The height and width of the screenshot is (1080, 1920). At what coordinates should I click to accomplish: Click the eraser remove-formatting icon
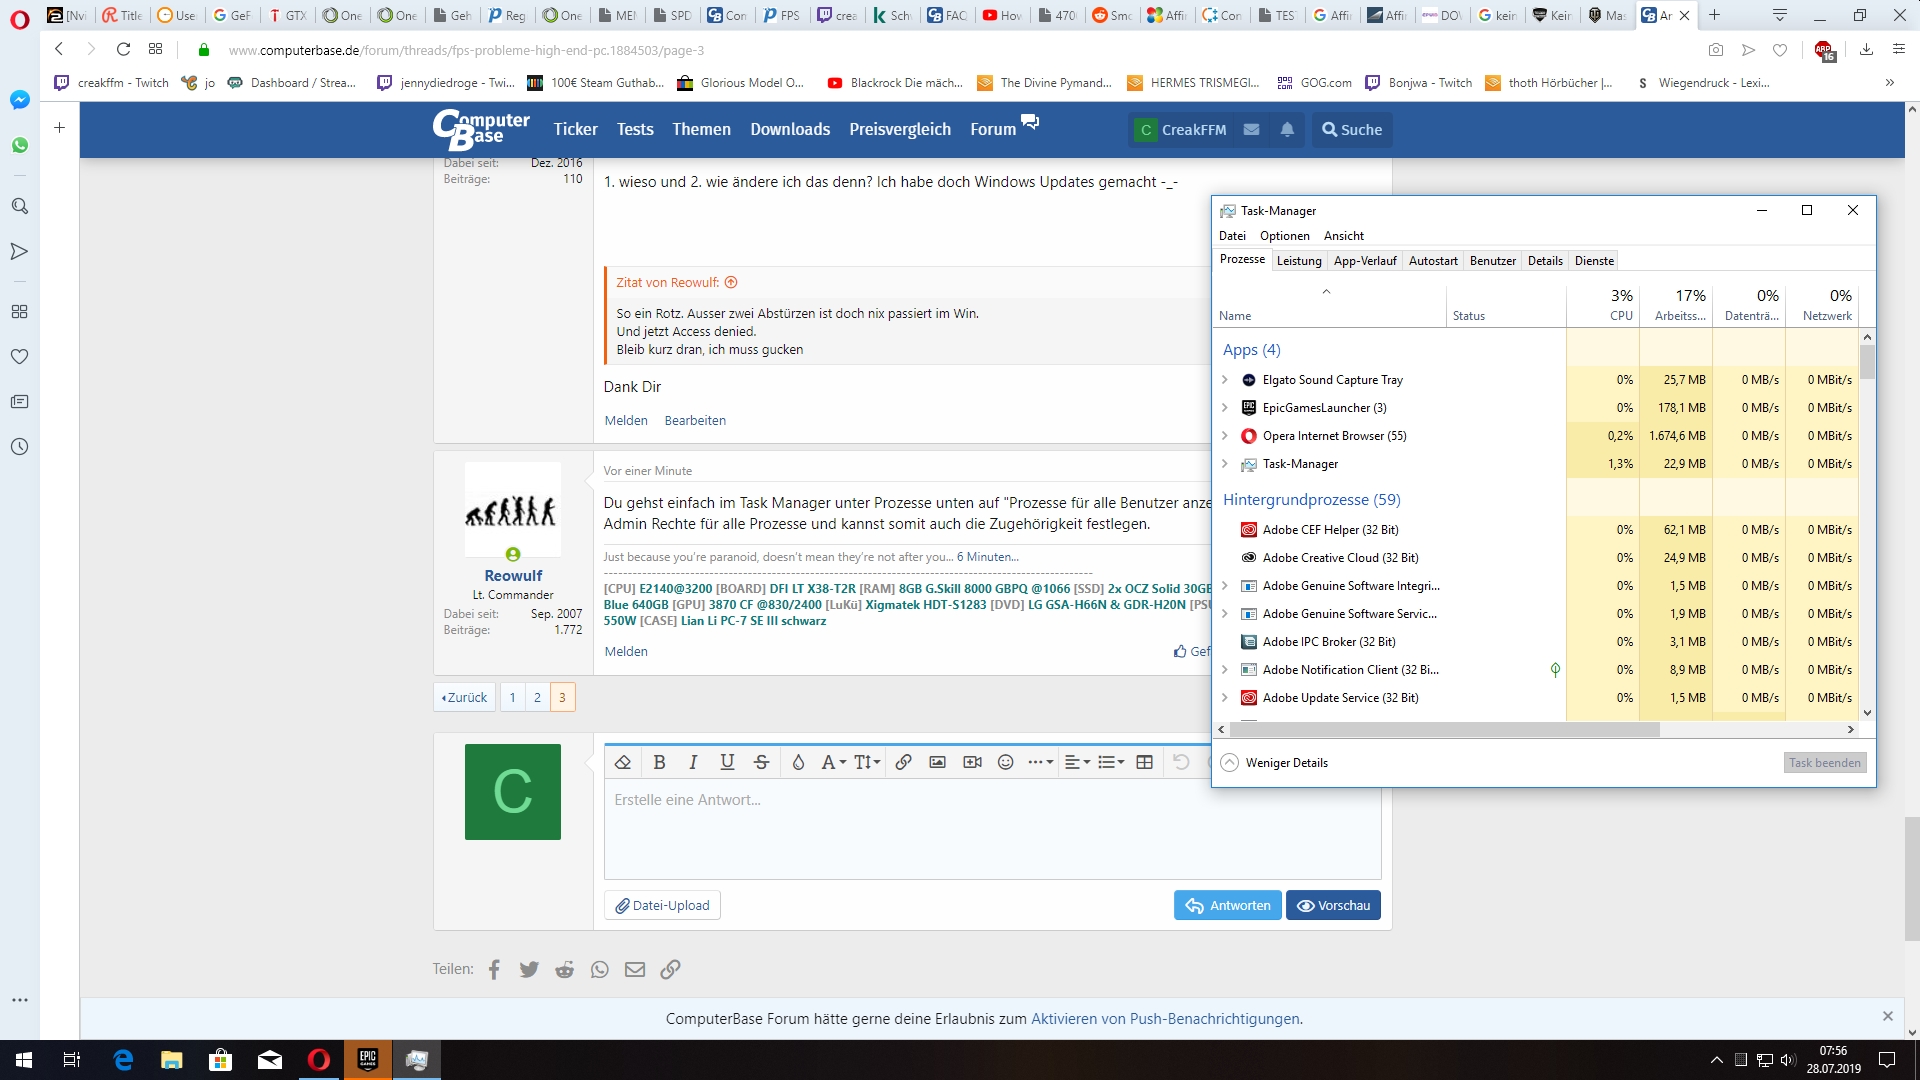click(623, 762)
